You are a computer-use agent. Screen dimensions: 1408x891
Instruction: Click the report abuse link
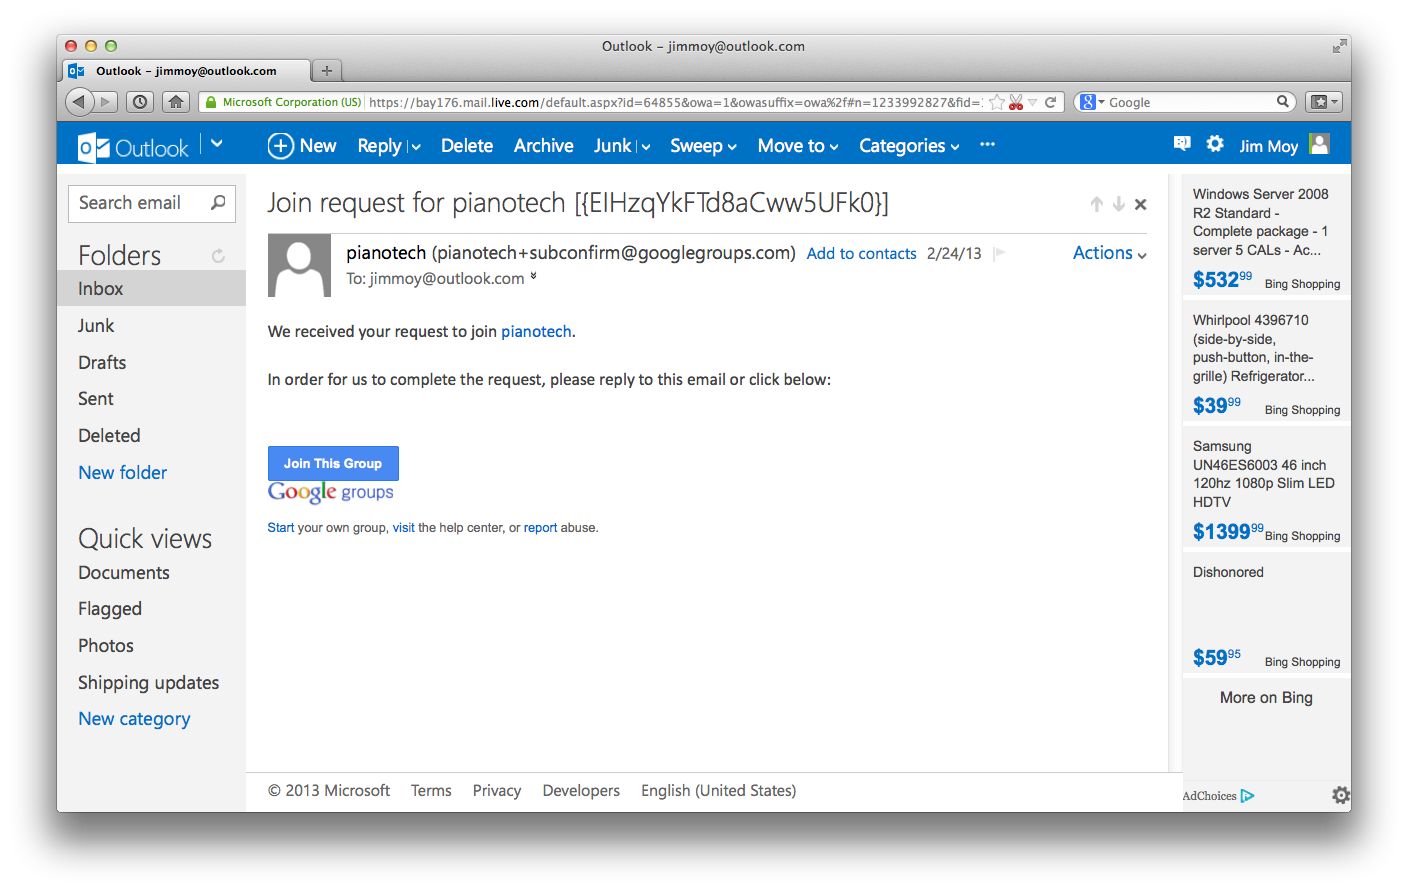point(541,528)
